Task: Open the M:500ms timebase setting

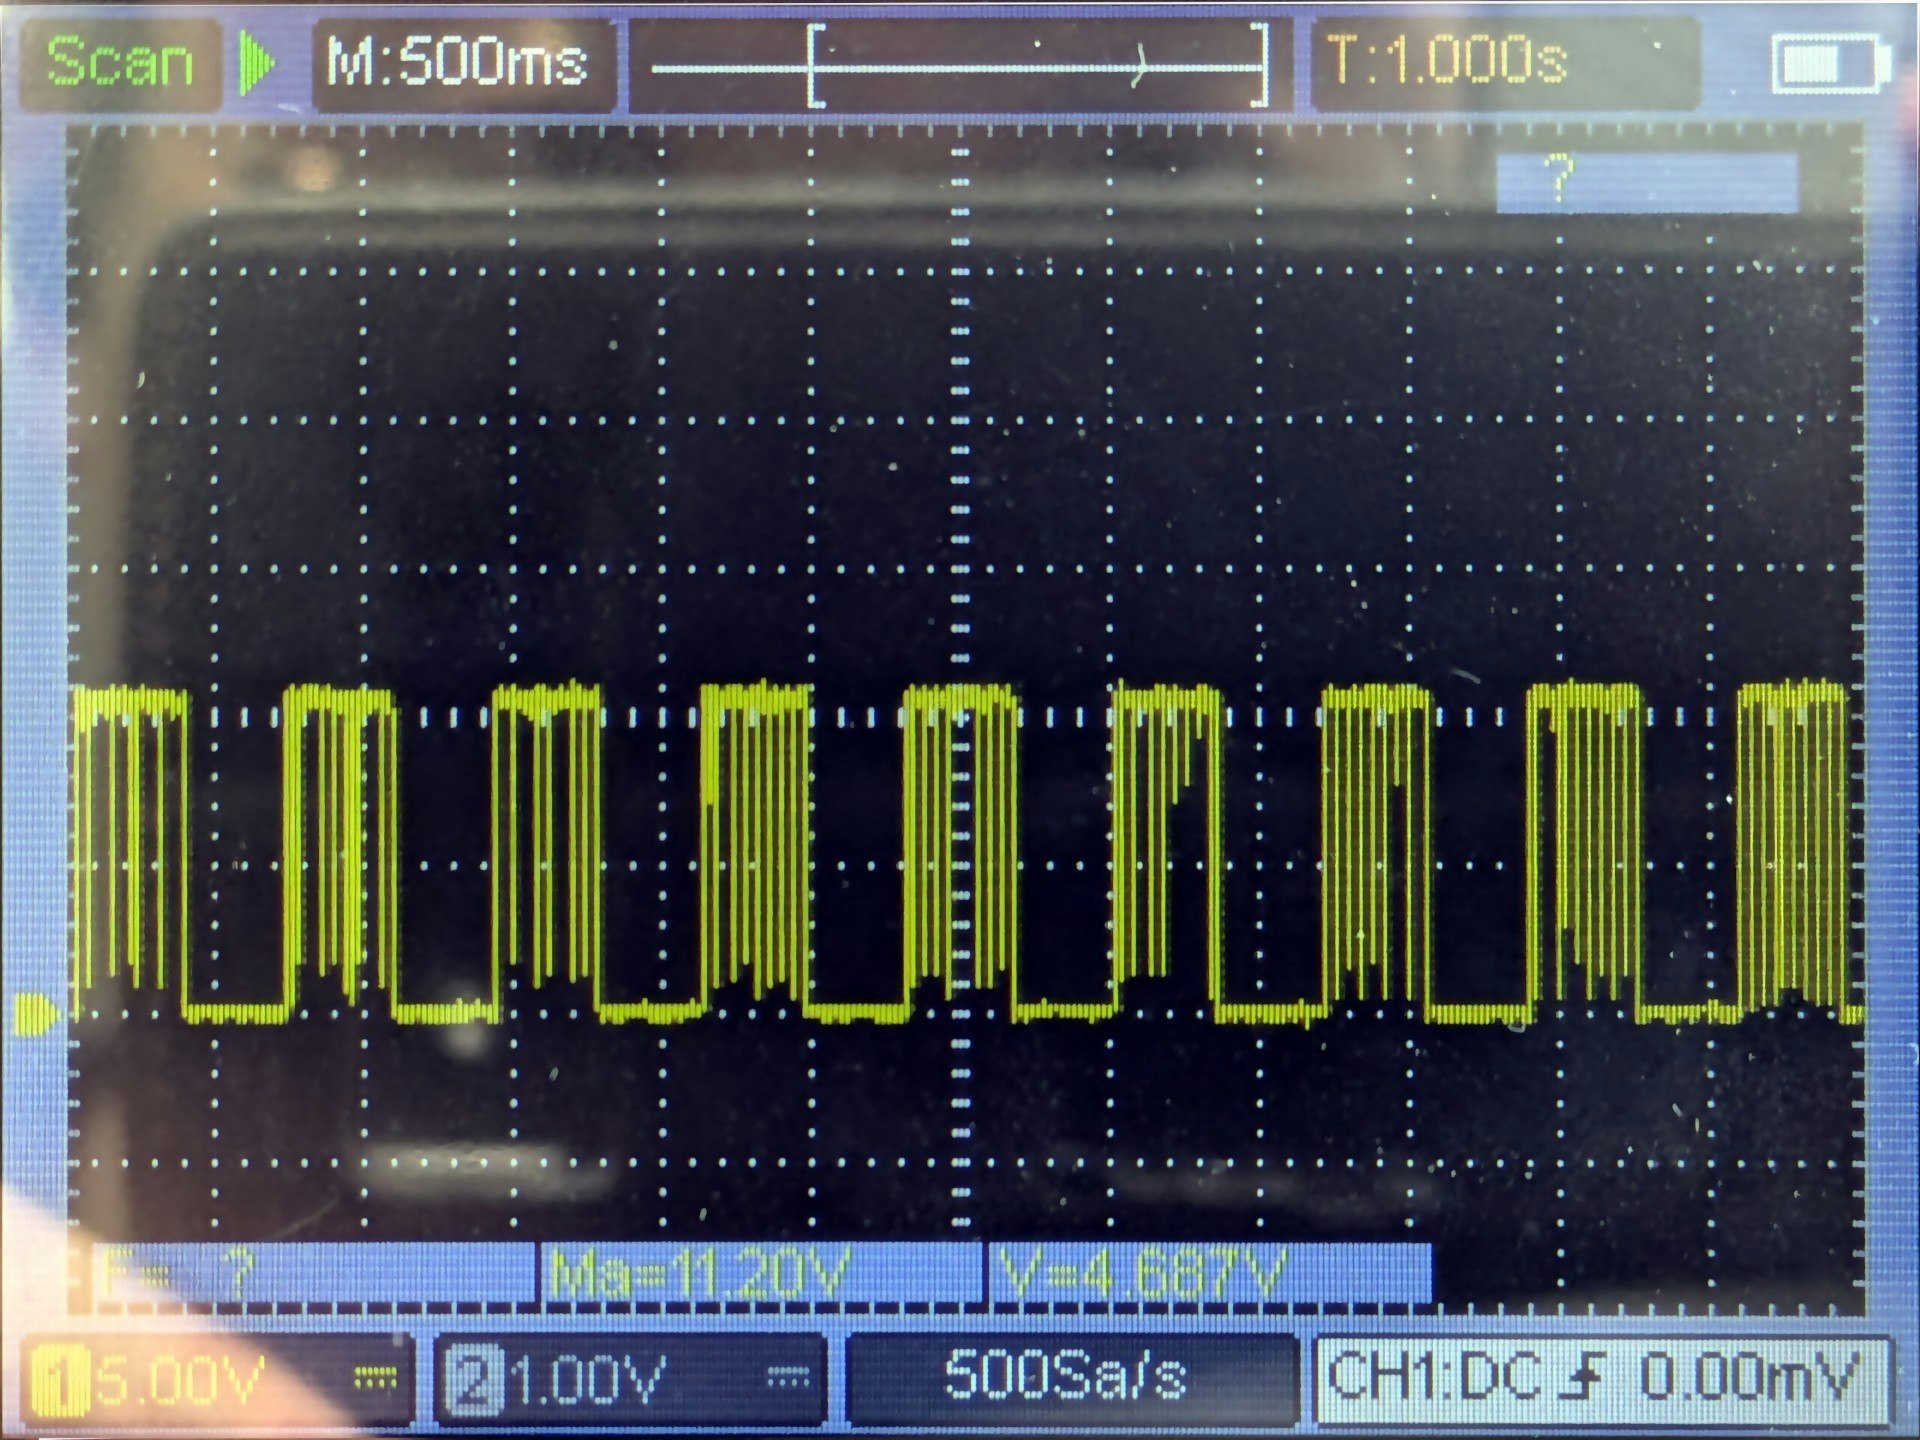Action: coord(458,63)
